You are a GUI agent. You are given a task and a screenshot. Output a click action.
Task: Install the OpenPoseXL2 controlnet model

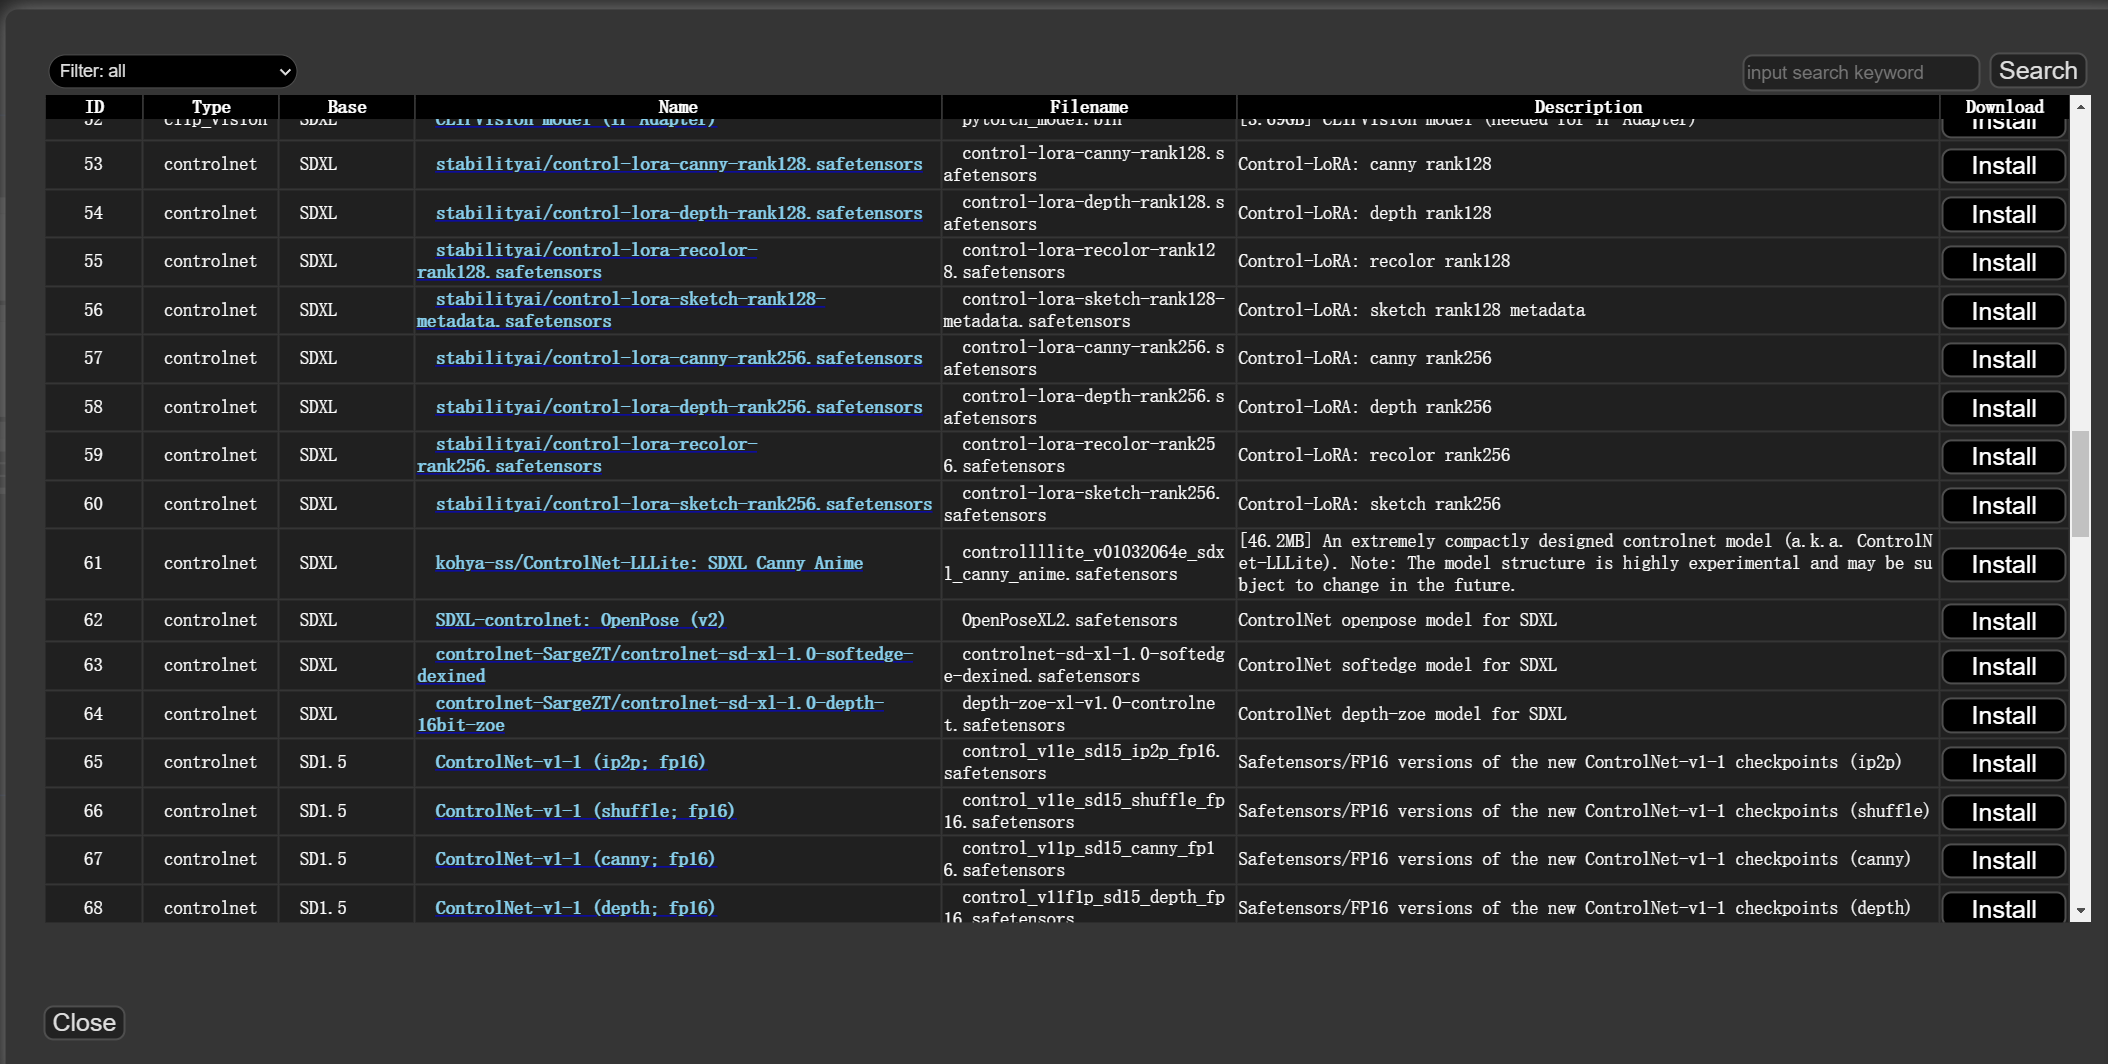[2003, 622]
